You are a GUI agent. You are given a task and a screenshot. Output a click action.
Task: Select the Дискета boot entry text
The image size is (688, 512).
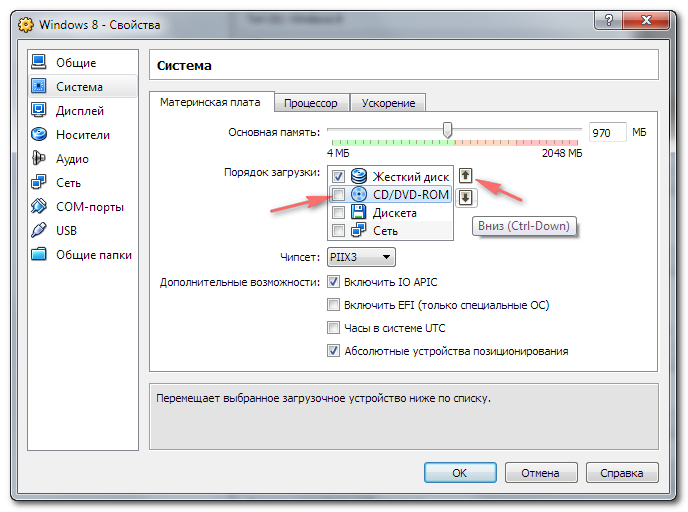coord(394,213)
